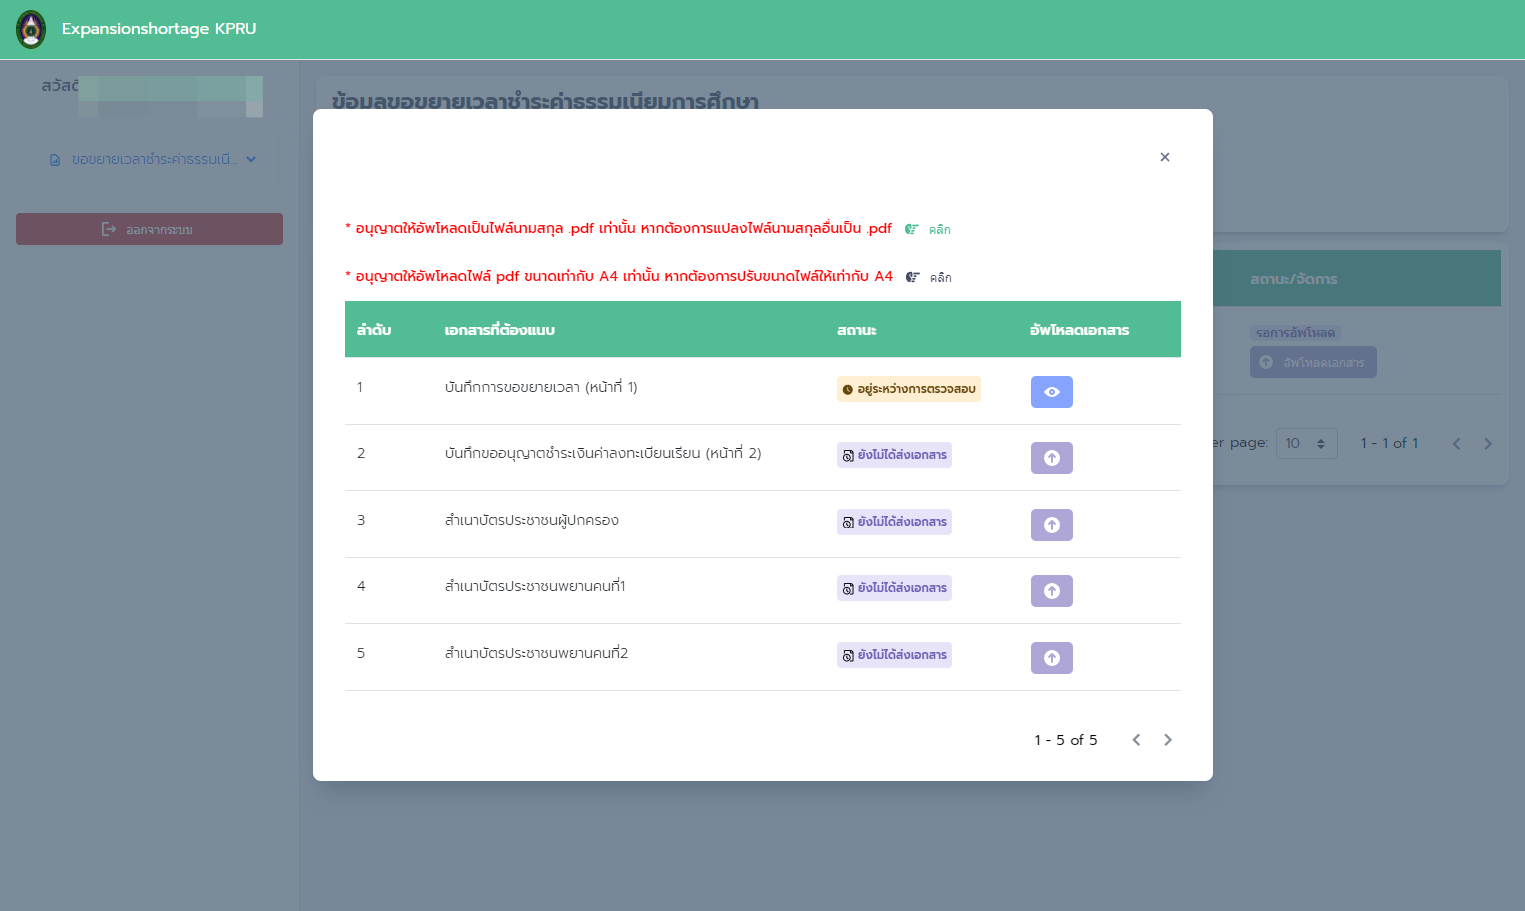Select text บันทึกการขอขยายเวลา (หน้าที่ 1)
Image resolution: width=1525 pixels, height=911 pixels.
tap(541, 387)
